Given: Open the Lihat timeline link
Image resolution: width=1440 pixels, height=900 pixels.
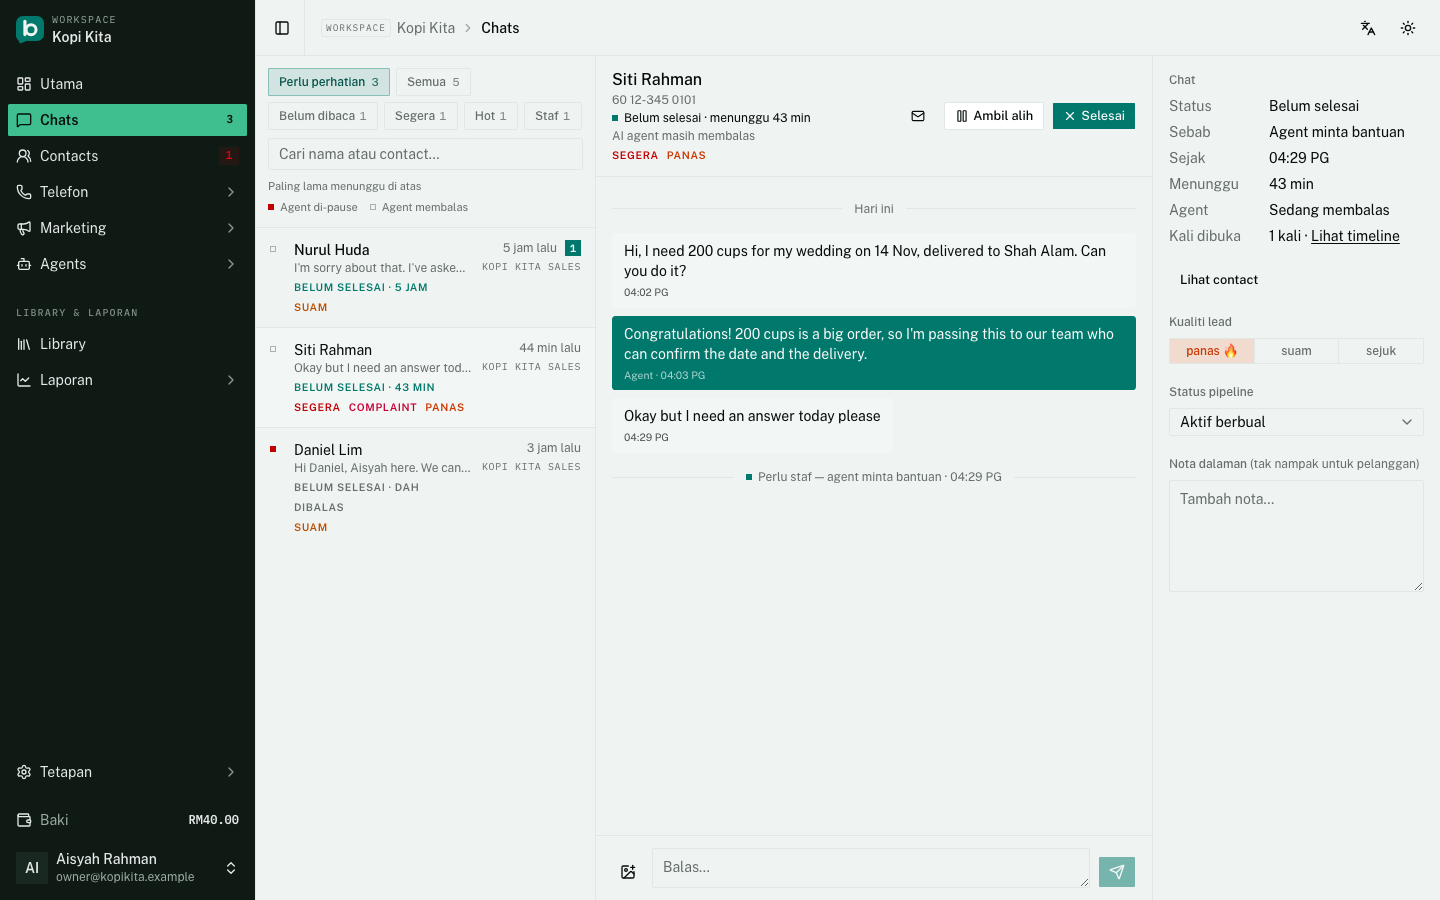Looking at the screenshot, I should [1355, 236].
